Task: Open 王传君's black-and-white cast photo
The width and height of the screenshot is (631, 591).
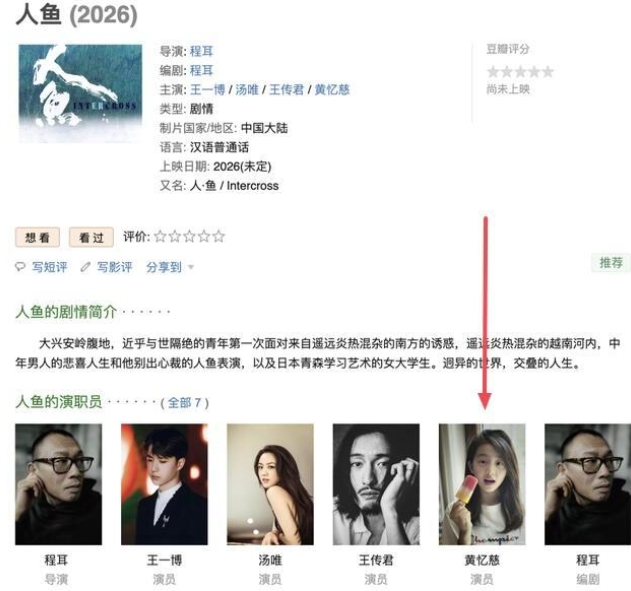Action: coord(376,484)
